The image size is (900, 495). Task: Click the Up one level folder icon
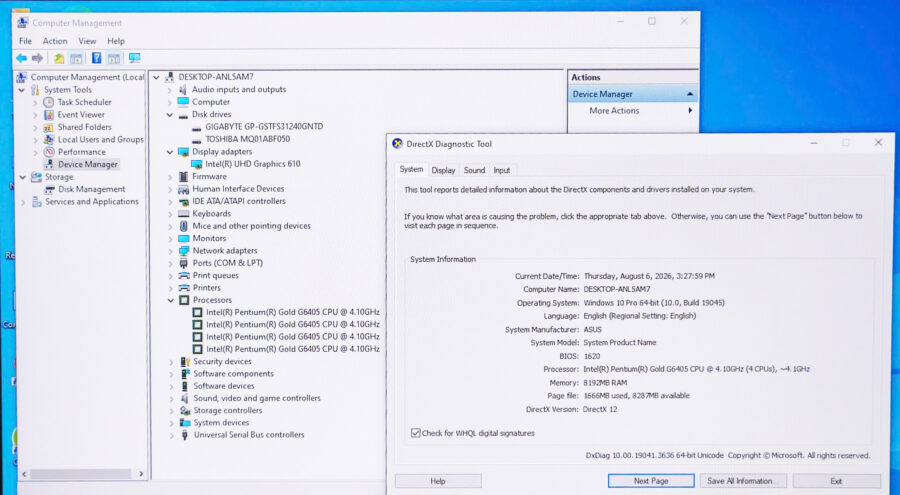point(59,58)
